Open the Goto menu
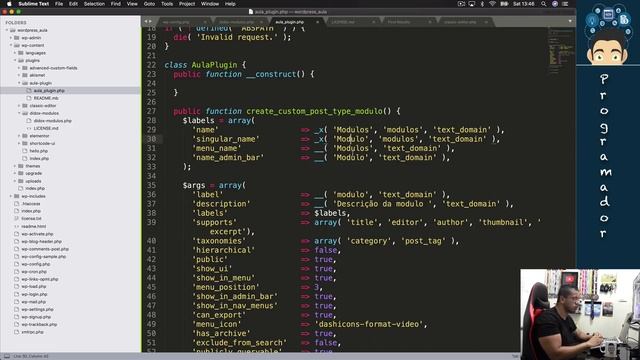 coord(149,4)
